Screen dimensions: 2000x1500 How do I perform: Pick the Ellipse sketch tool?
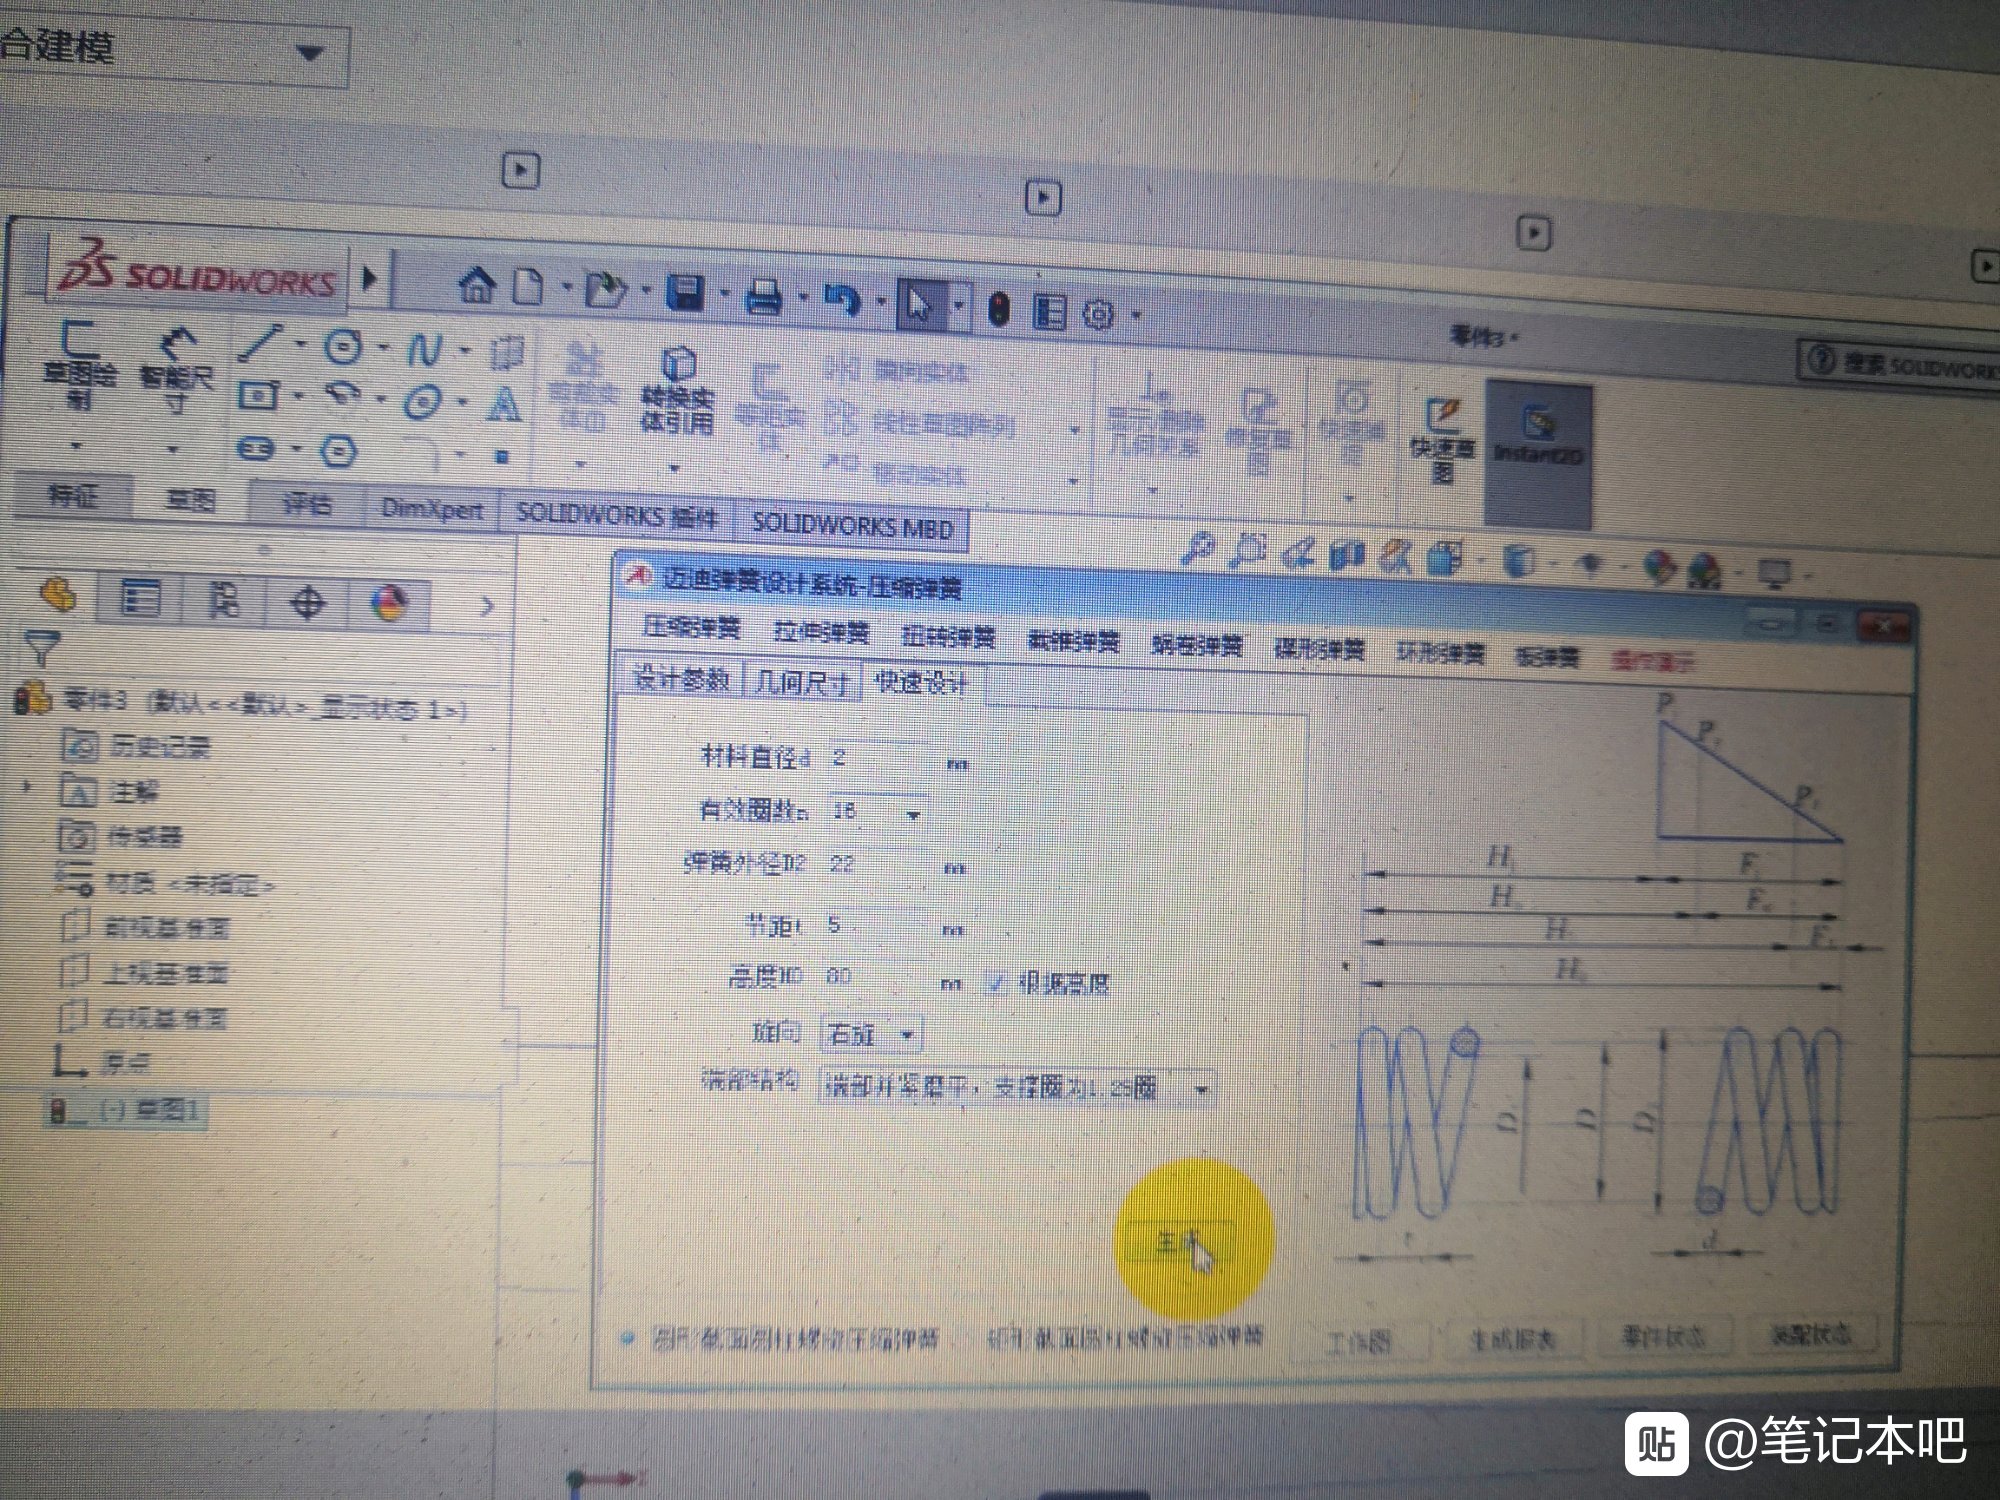point(423,403)
